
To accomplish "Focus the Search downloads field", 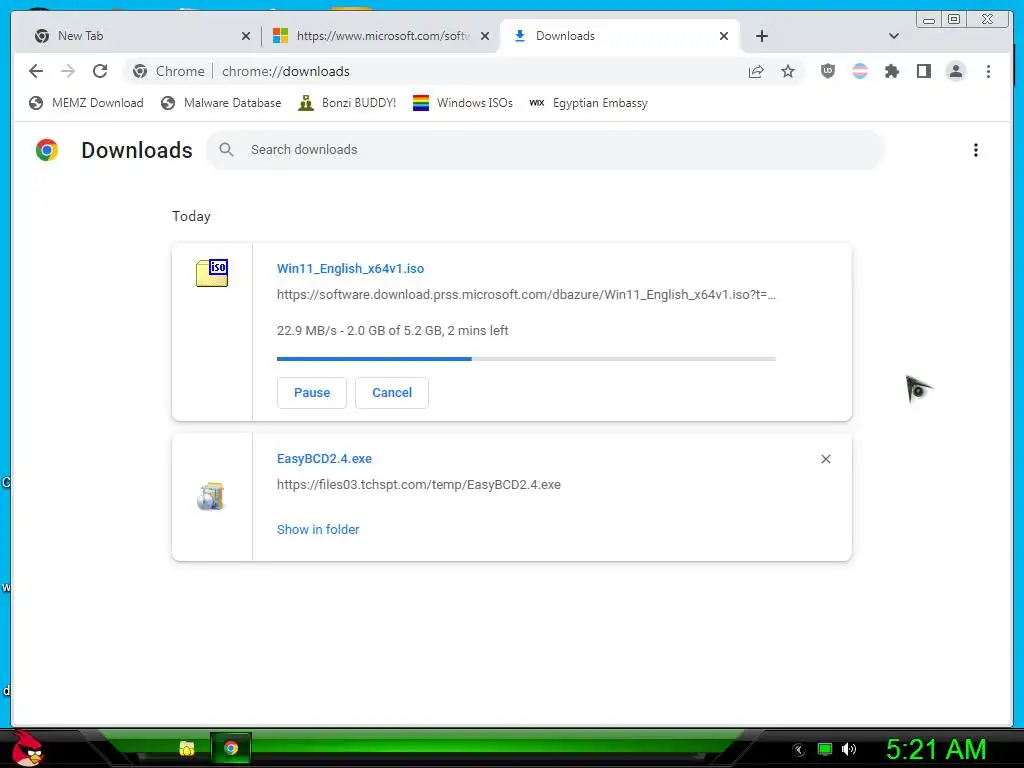I will coord(546,150).
